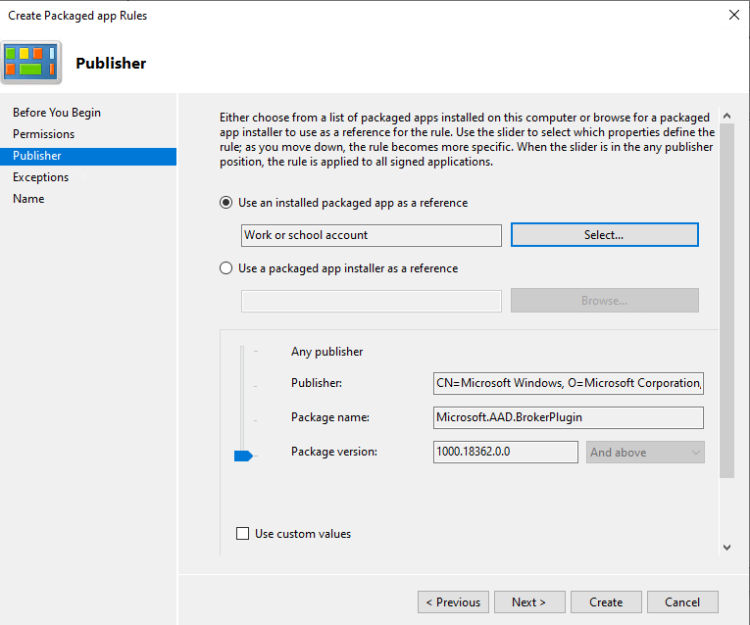Cancel the packaged app rule wizard

click(x=682, y=602)
